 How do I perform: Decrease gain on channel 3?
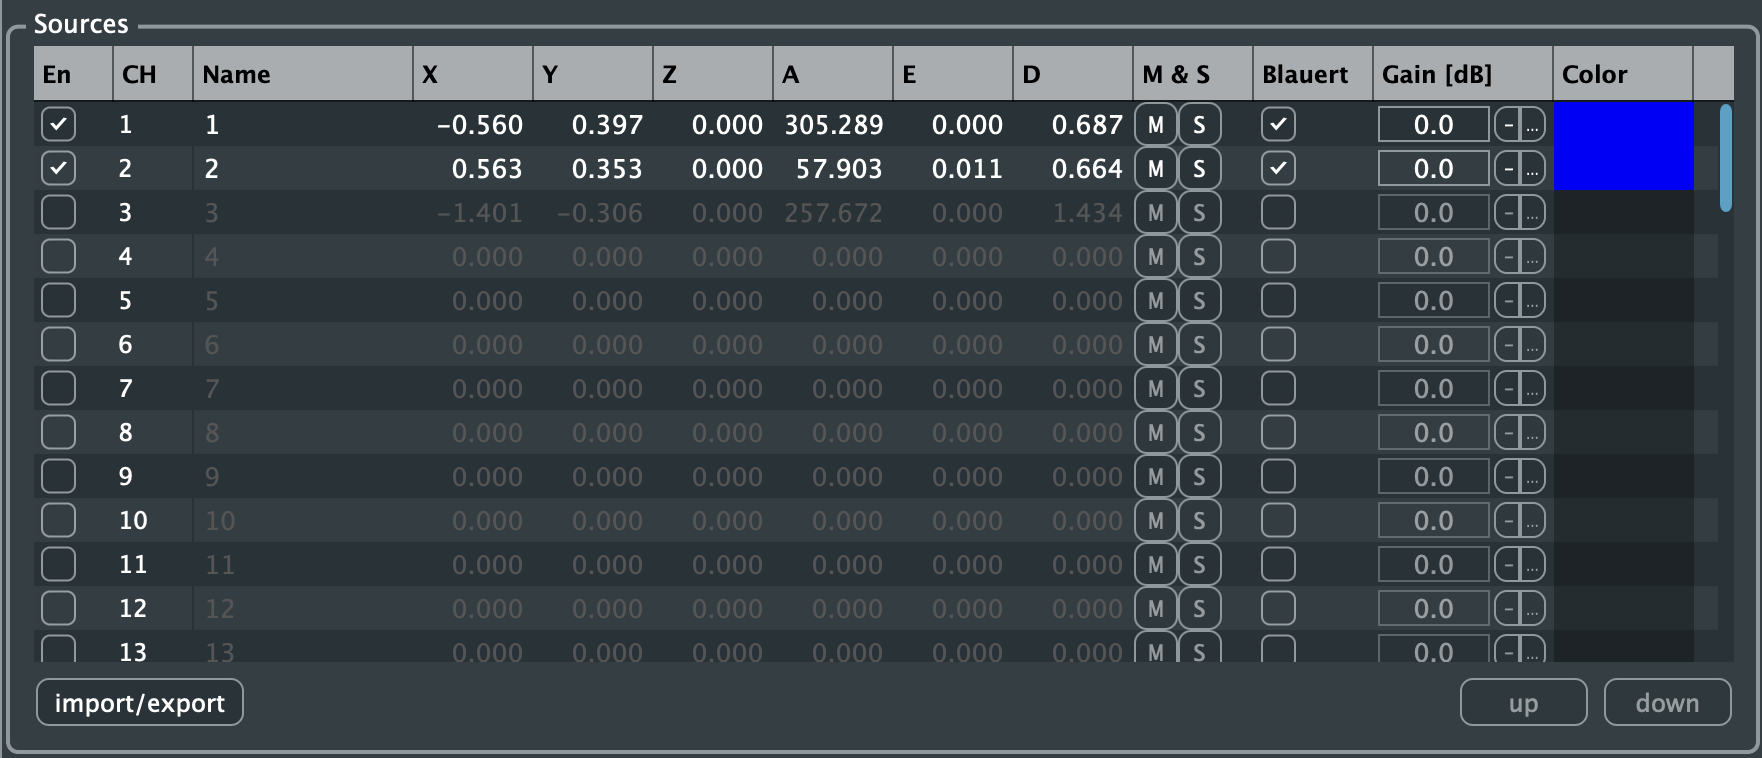coord(1508,213)
